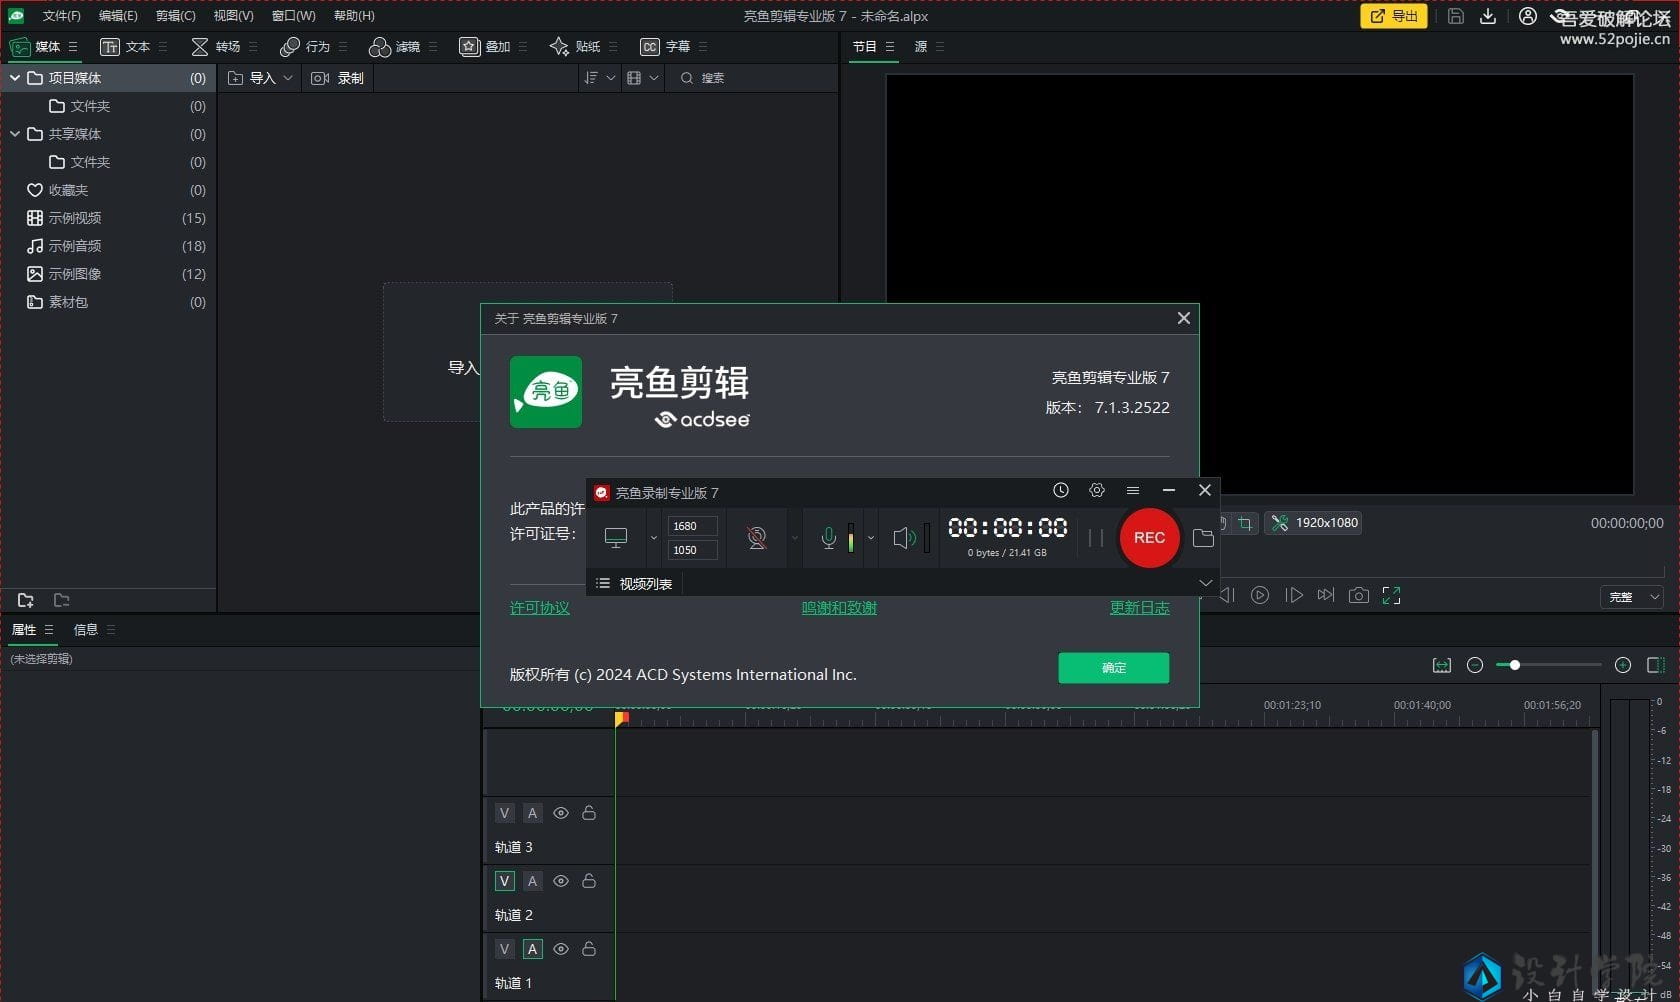Viewport: 1680px width, 1002px height.
Task: Toggle V video target on 轨道 3
Action: click(x=504, y=813)
